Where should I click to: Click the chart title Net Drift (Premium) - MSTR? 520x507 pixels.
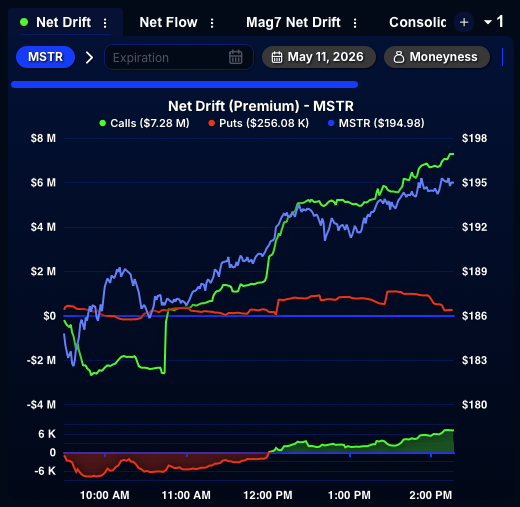(x=261, y=106)
